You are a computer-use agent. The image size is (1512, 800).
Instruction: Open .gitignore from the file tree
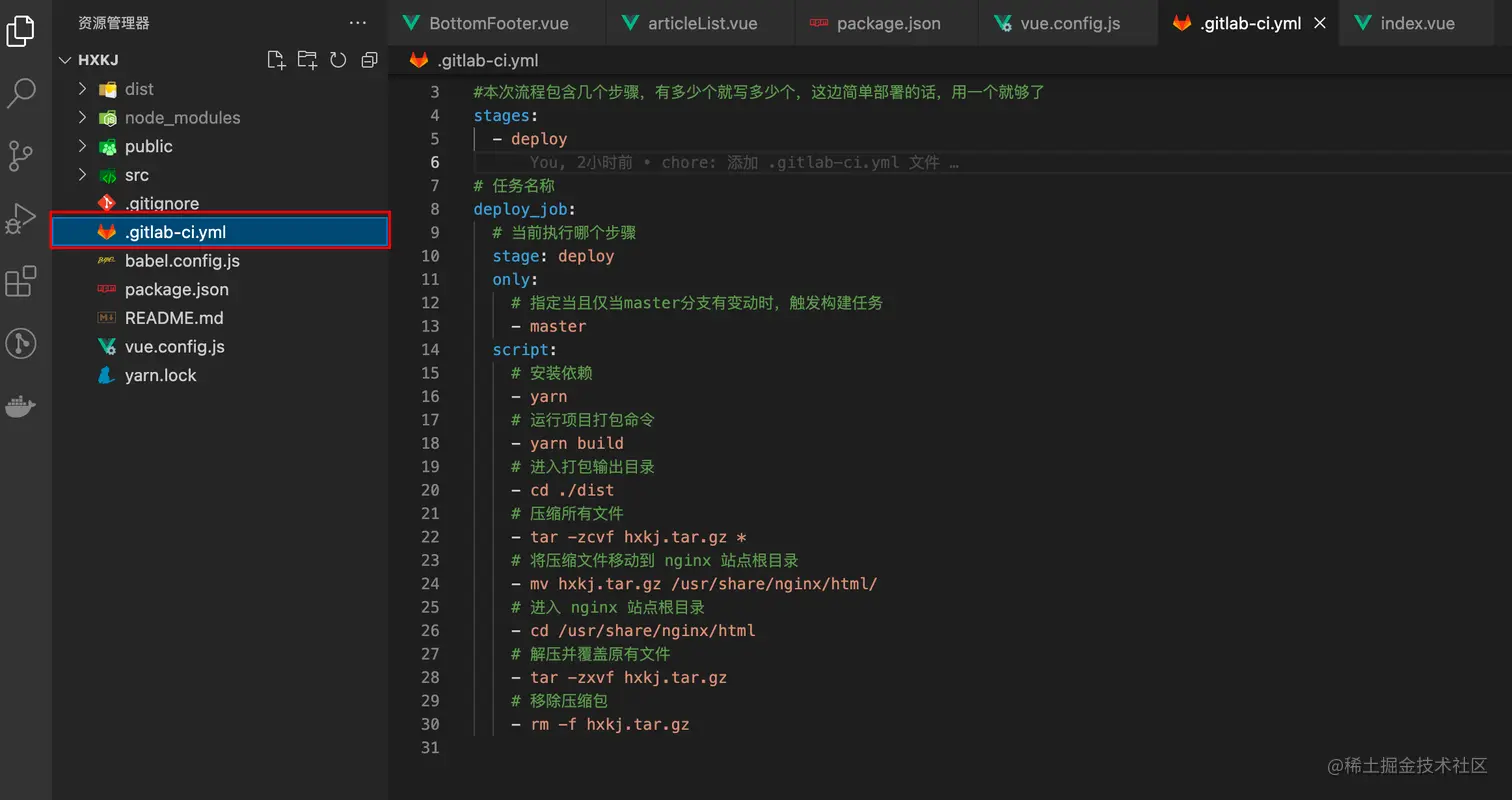point(220,203)
